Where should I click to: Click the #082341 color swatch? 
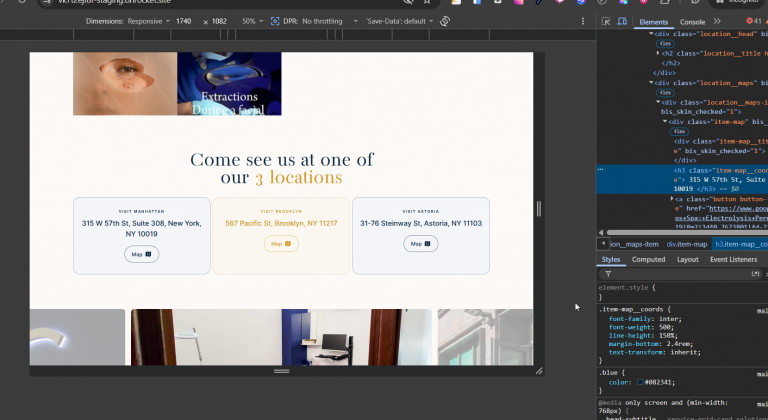(x=640, y=382)
